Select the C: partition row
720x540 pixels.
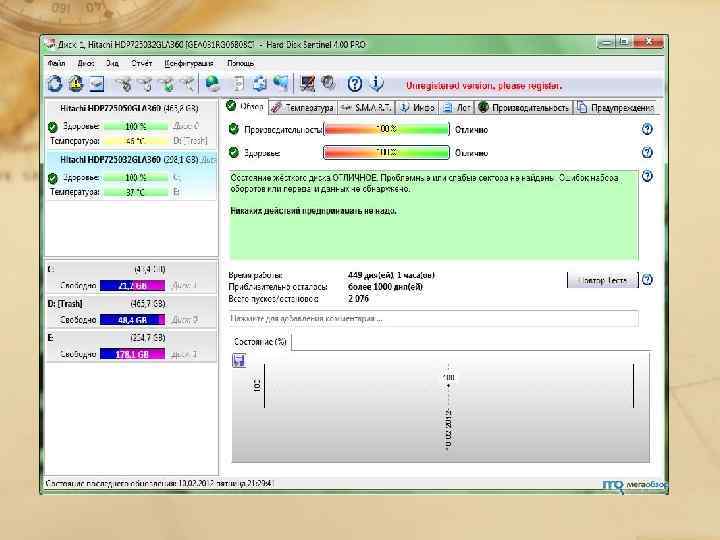click(x=131, y=277)
